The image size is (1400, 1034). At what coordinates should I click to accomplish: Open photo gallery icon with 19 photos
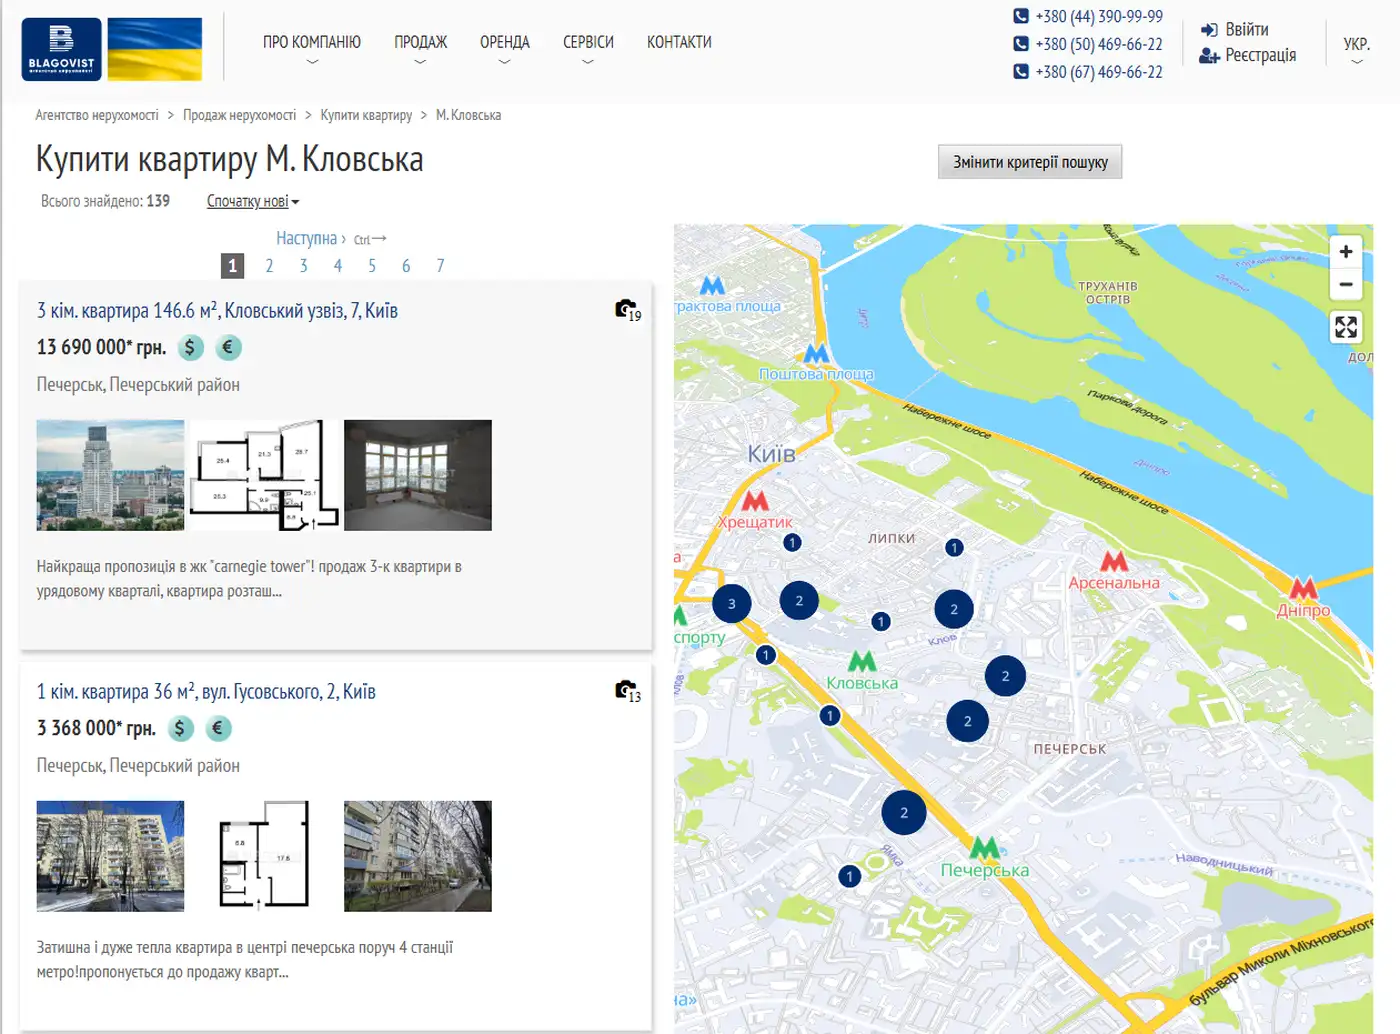628,310
